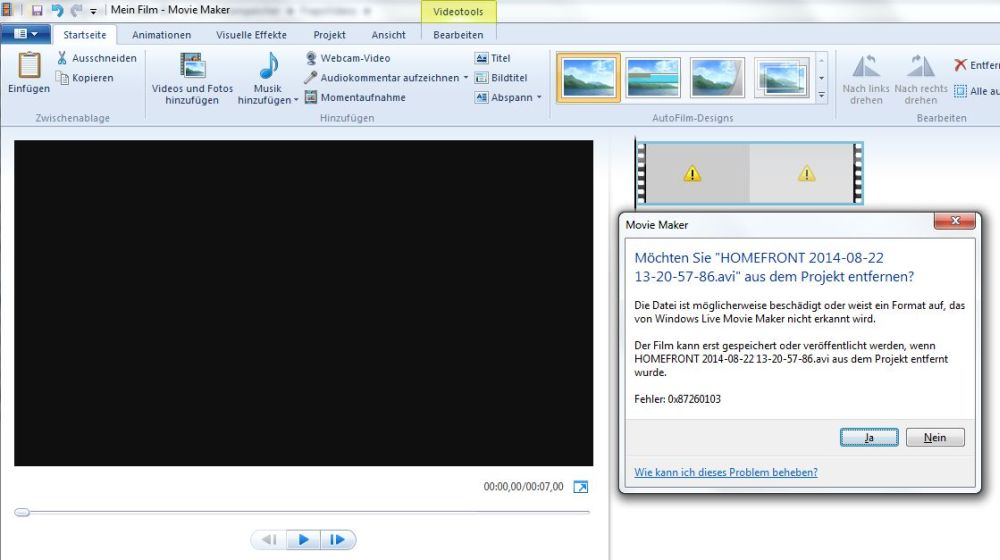
Task: Step to next frame button
Action: click(337, 540)
